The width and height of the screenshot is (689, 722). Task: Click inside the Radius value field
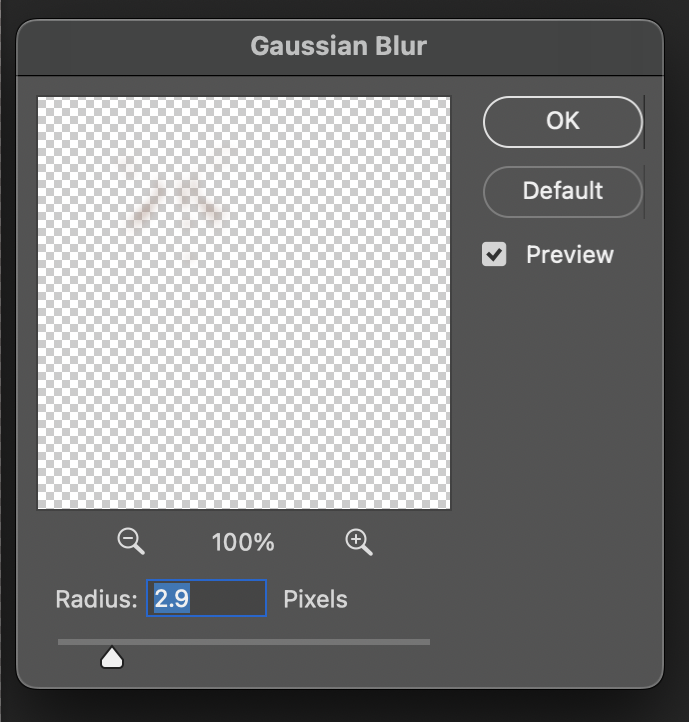207,599
